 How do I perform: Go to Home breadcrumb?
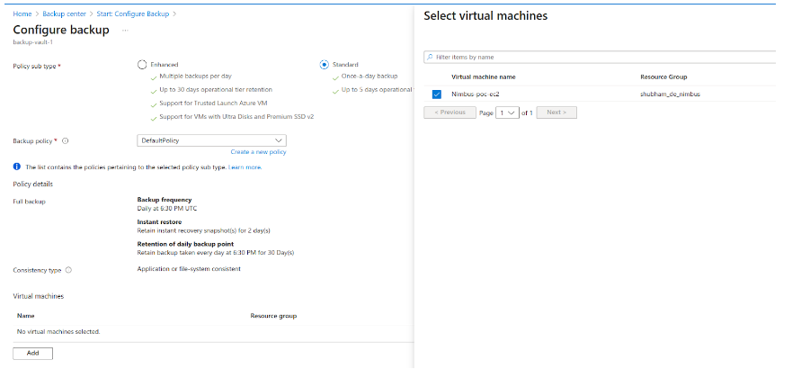[x=22, y=14]
